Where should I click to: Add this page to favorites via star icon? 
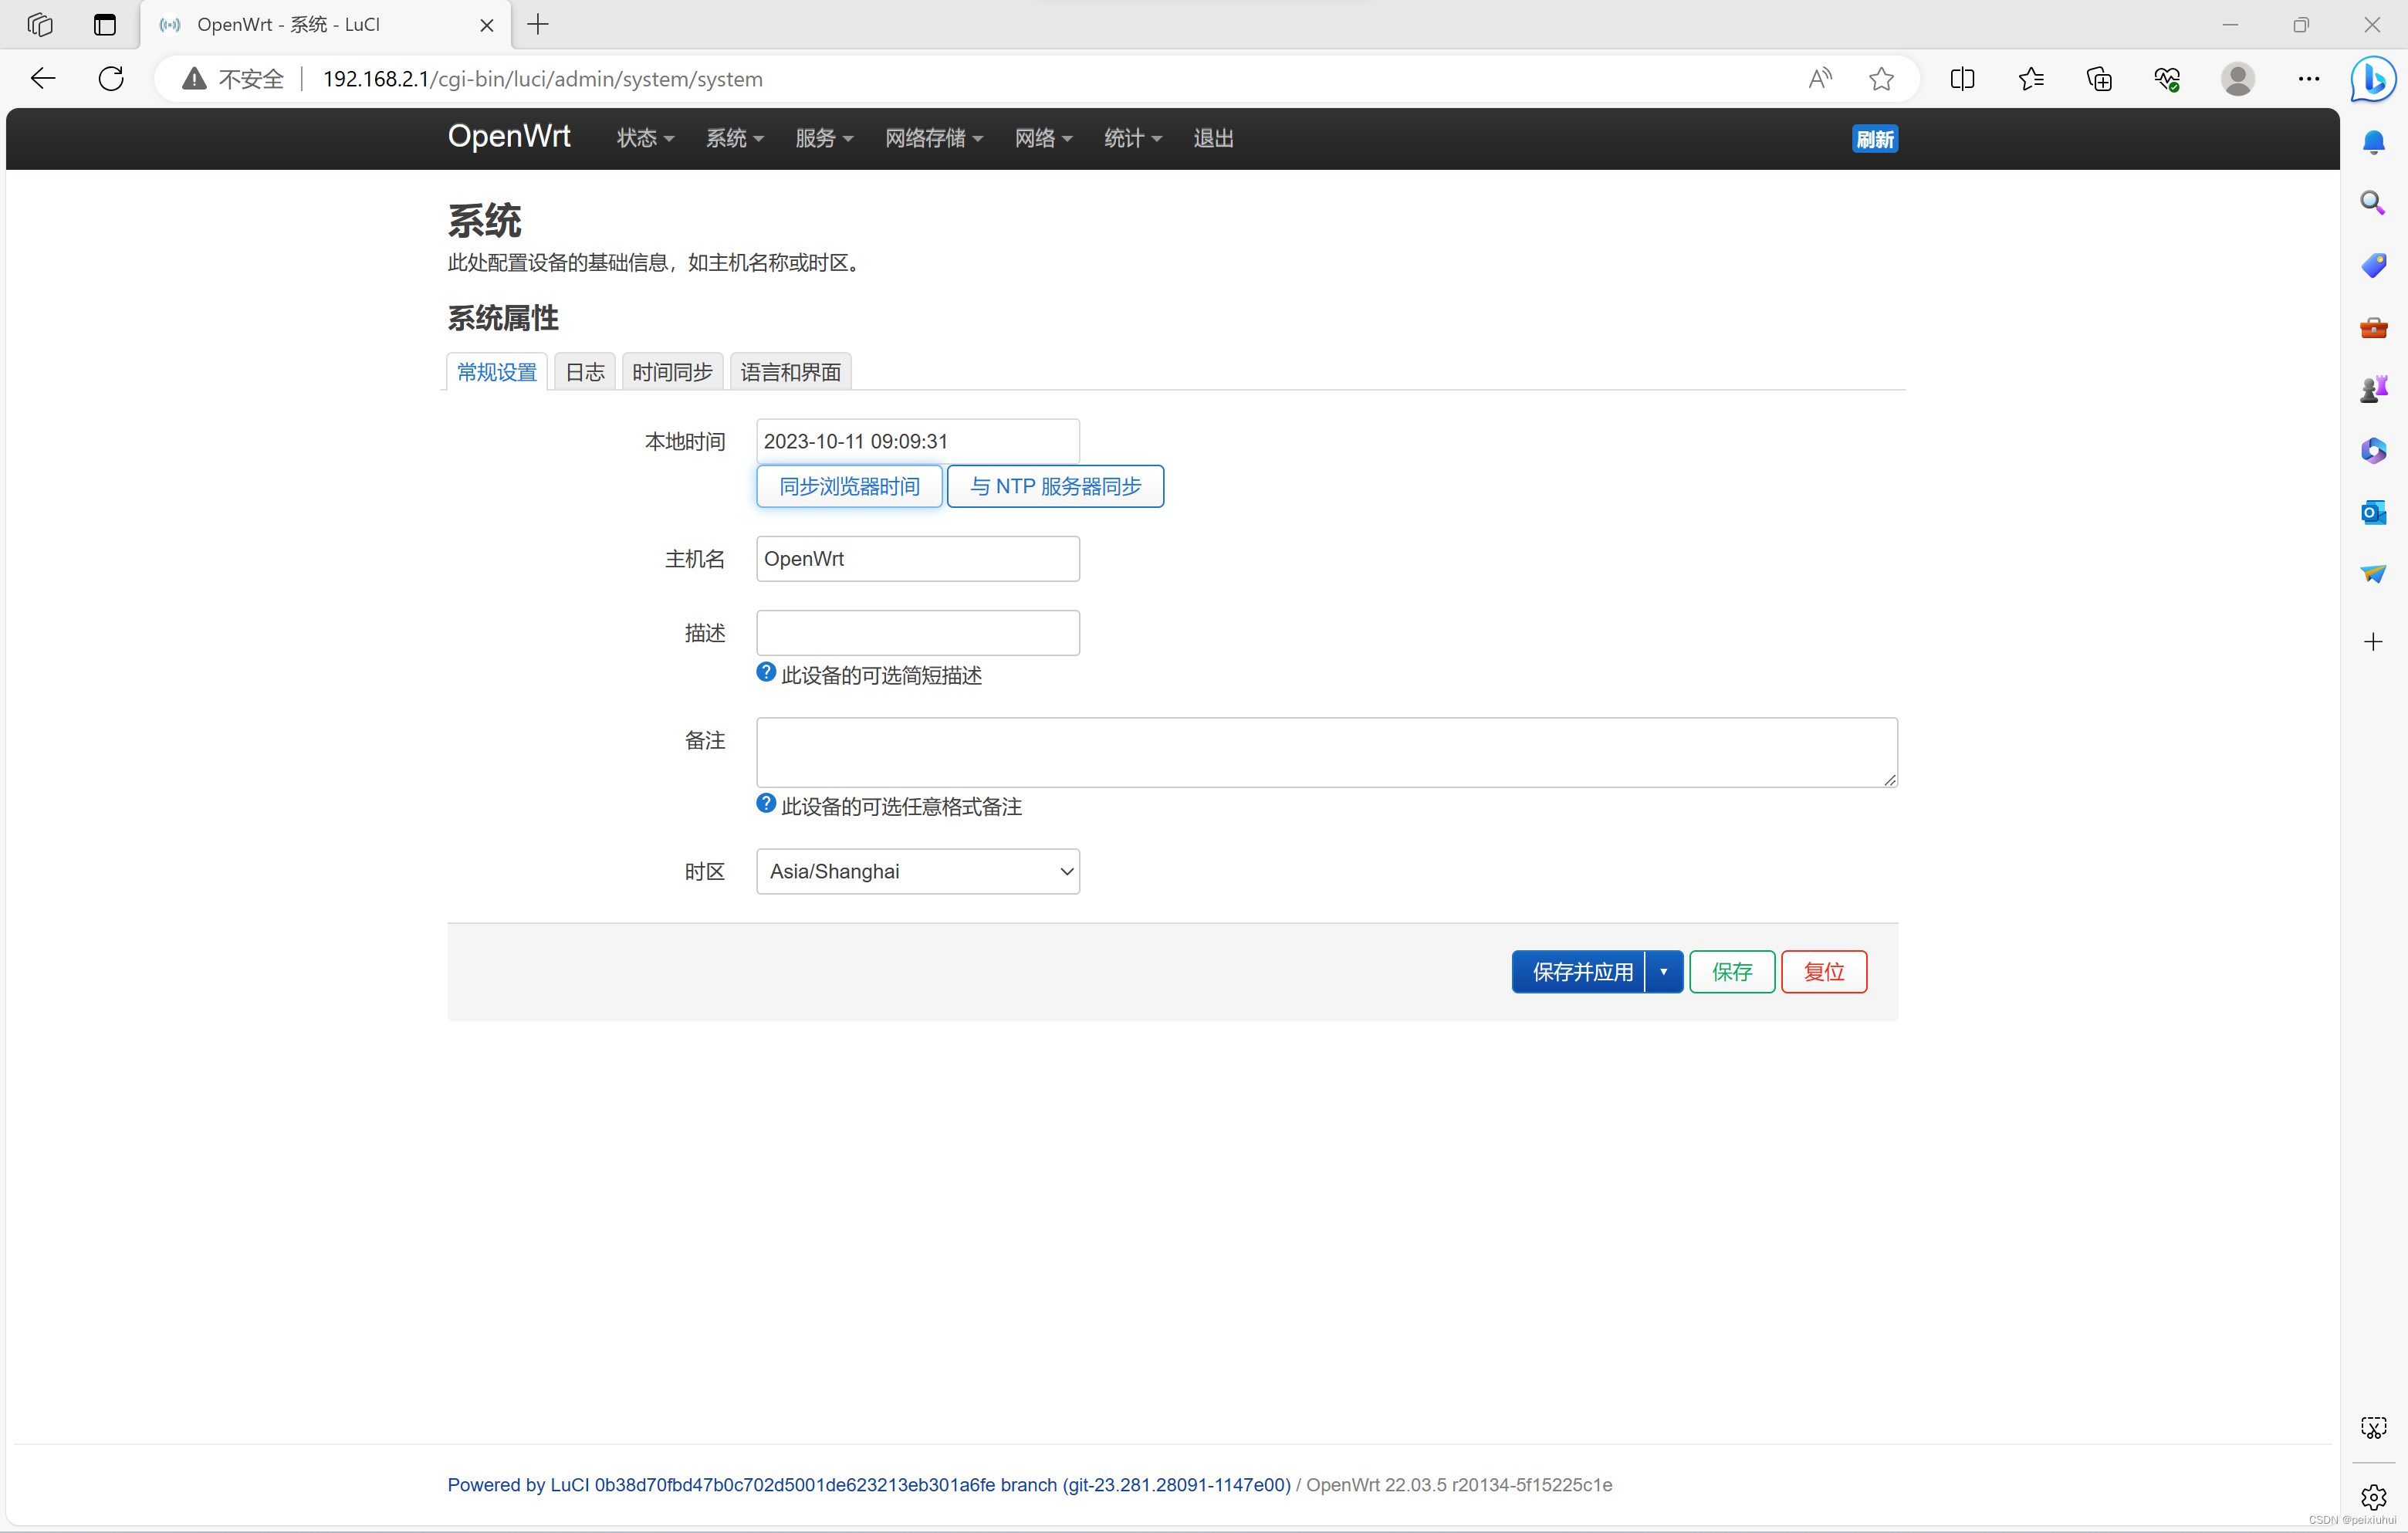click(x=1883, y=78)
